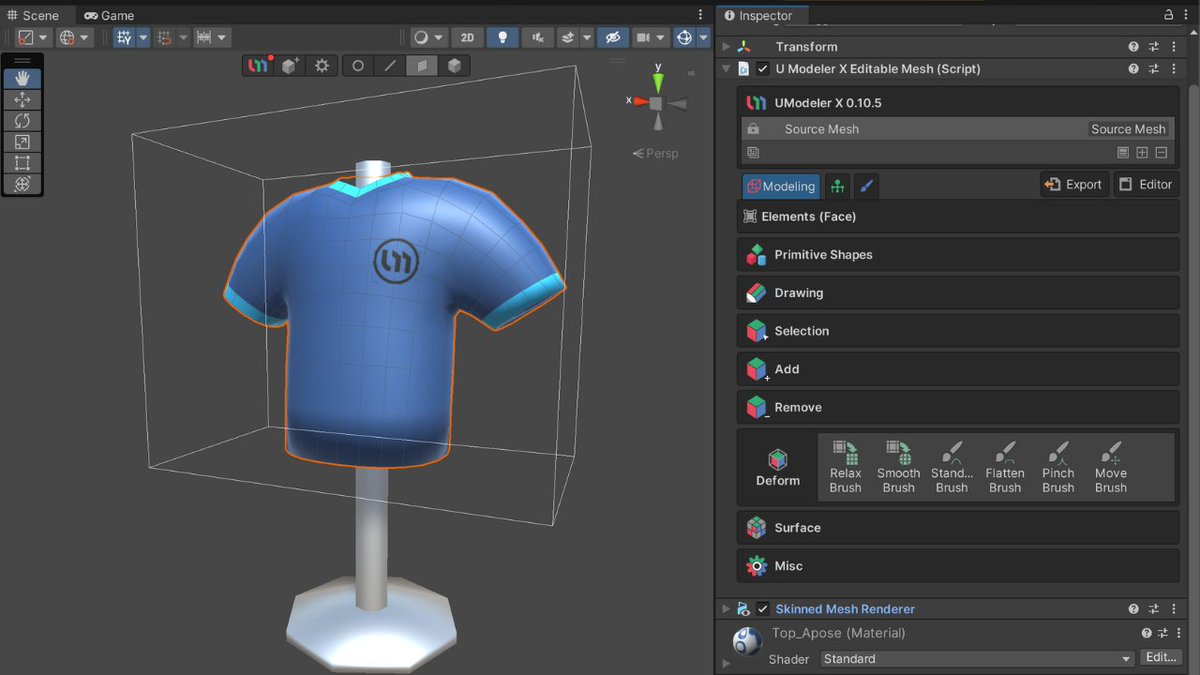Expand the Transform component foldout

[x=727, y=46]
